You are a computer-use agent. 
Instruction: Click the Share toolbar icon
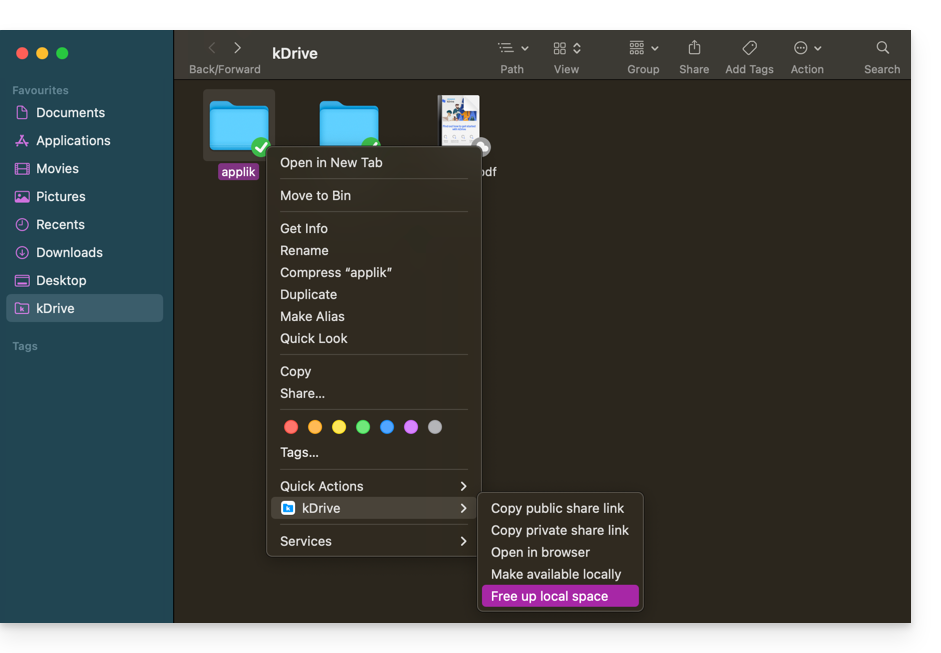coord(694,48)
